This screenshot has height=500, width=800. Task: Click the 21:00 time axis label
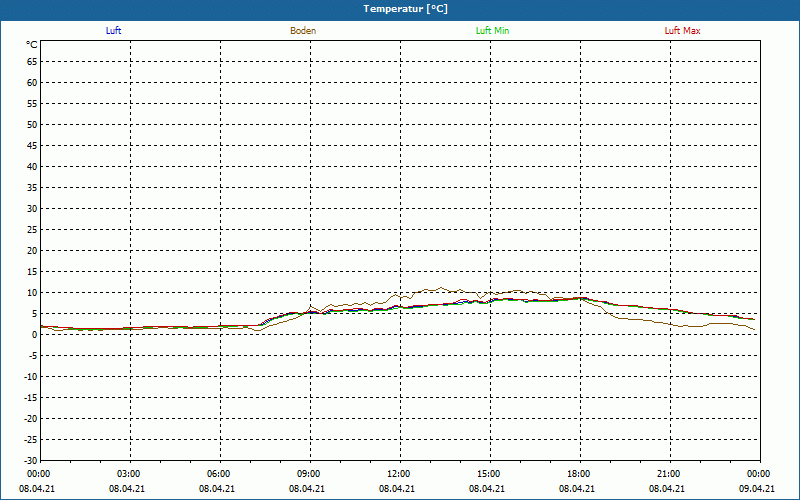coord(668,474)
